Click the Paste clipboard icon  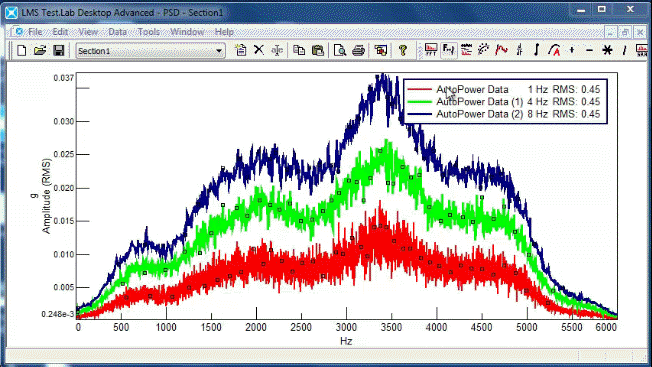318,50
